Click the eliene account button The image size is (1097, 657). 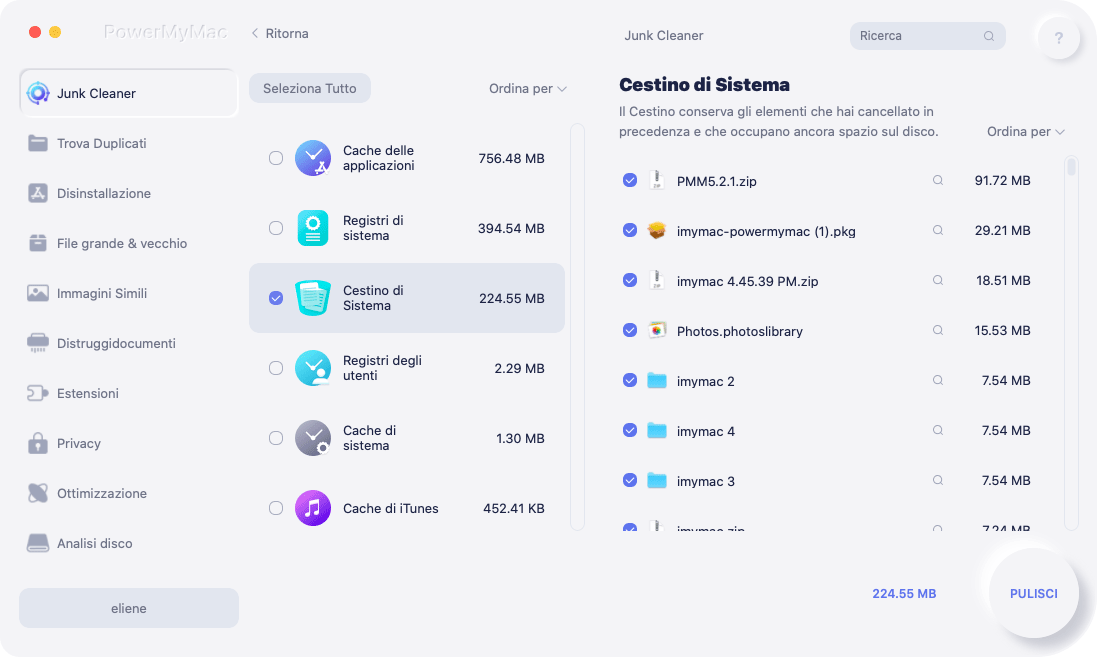coord(129,608)
